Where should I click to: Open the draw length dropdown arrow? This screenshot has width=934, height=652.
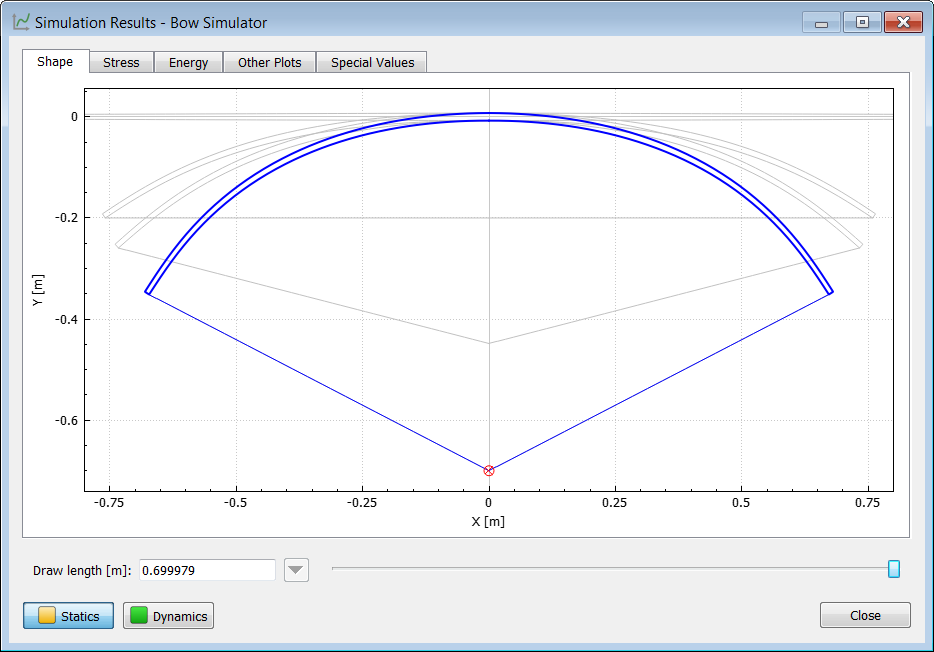click(x=296, y=570)
